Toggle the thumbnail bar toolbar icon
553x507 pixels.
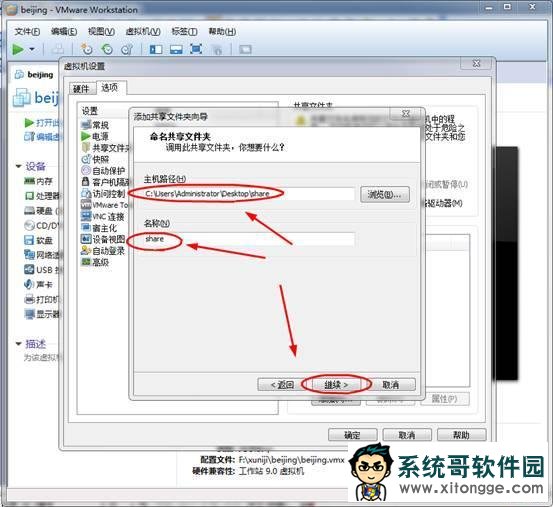pyautogui.click(x=176, y=49)
